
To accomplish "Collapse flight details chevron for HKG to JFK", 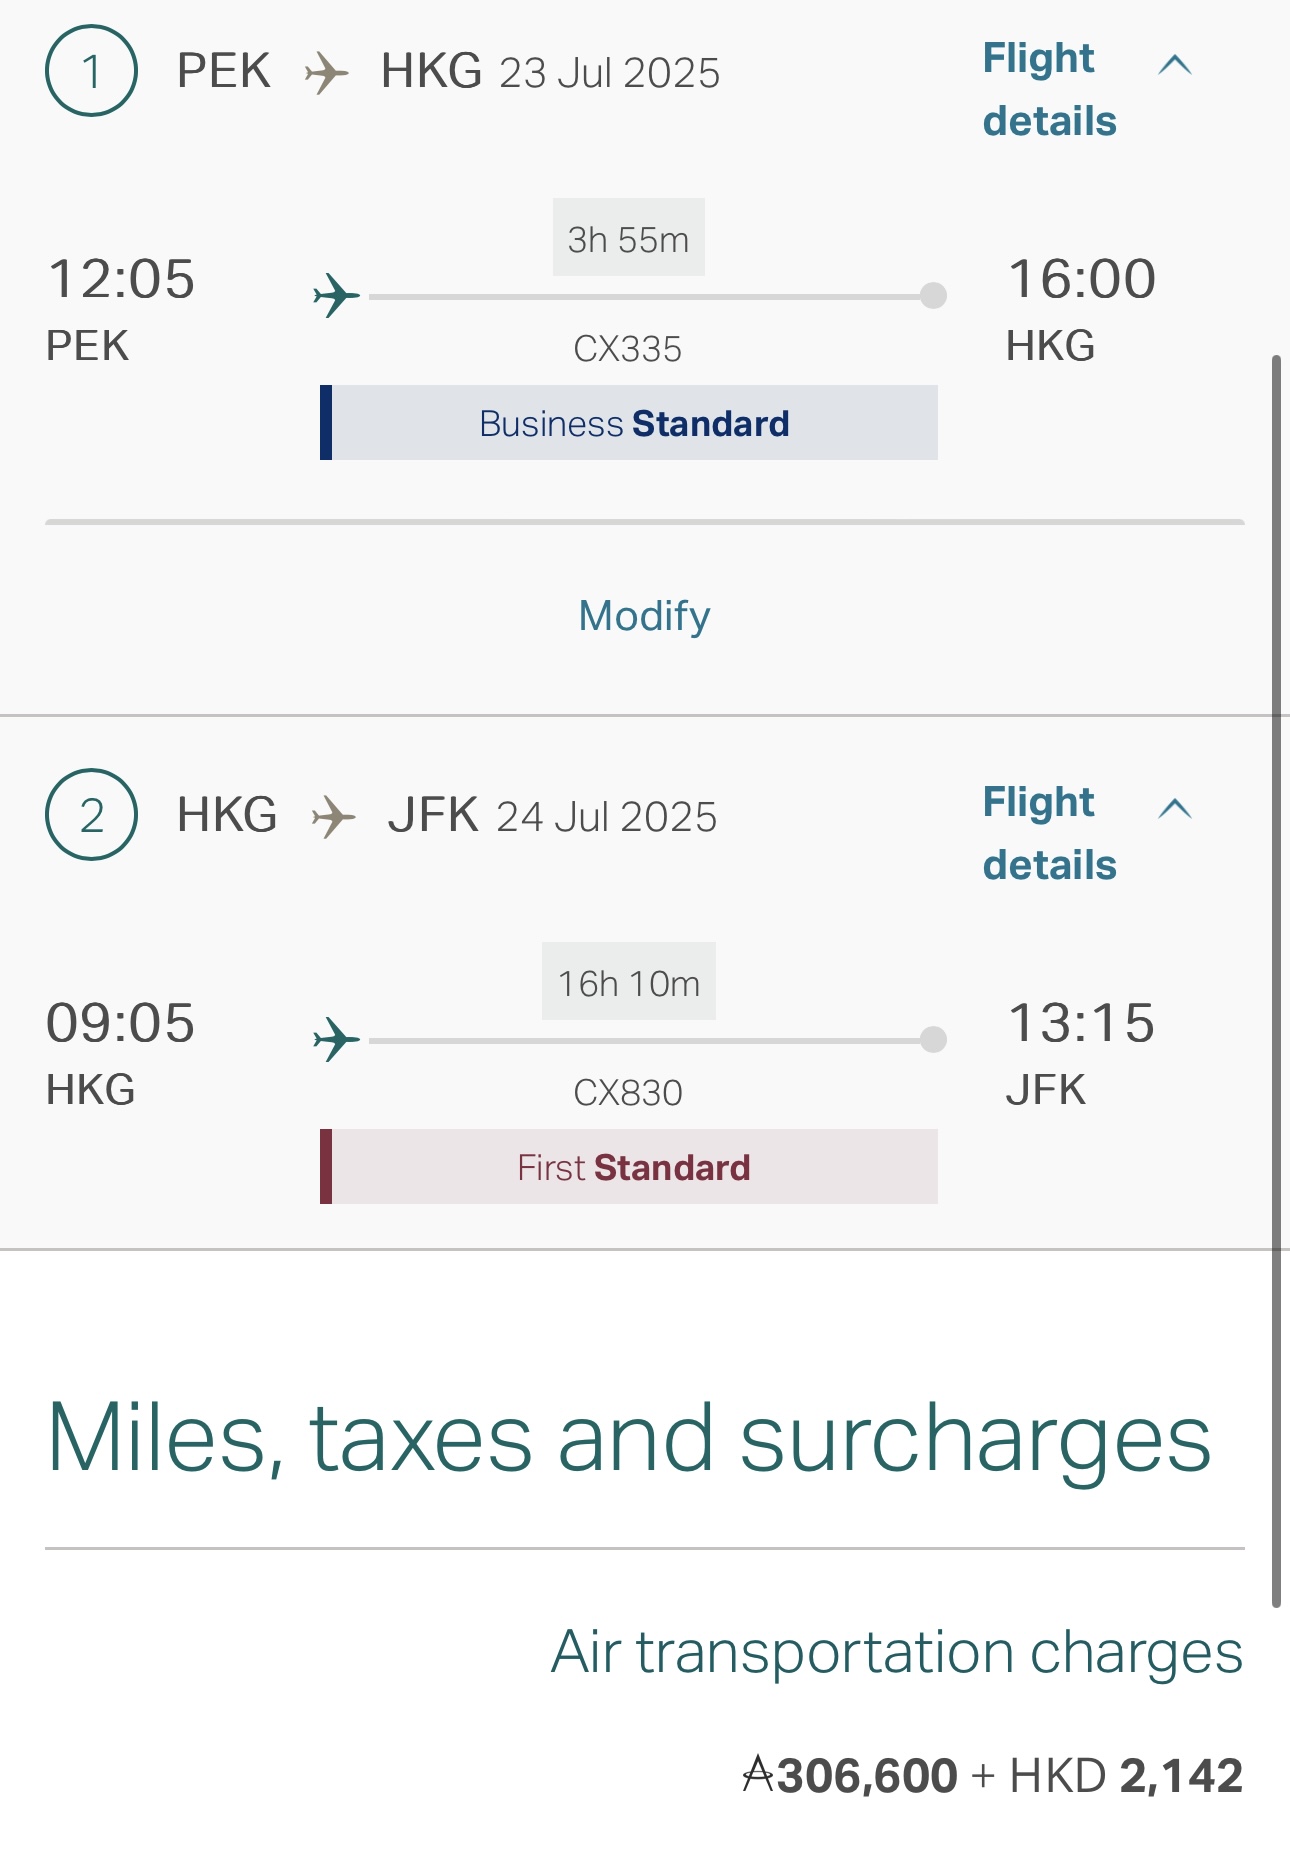I will 1175,809.
